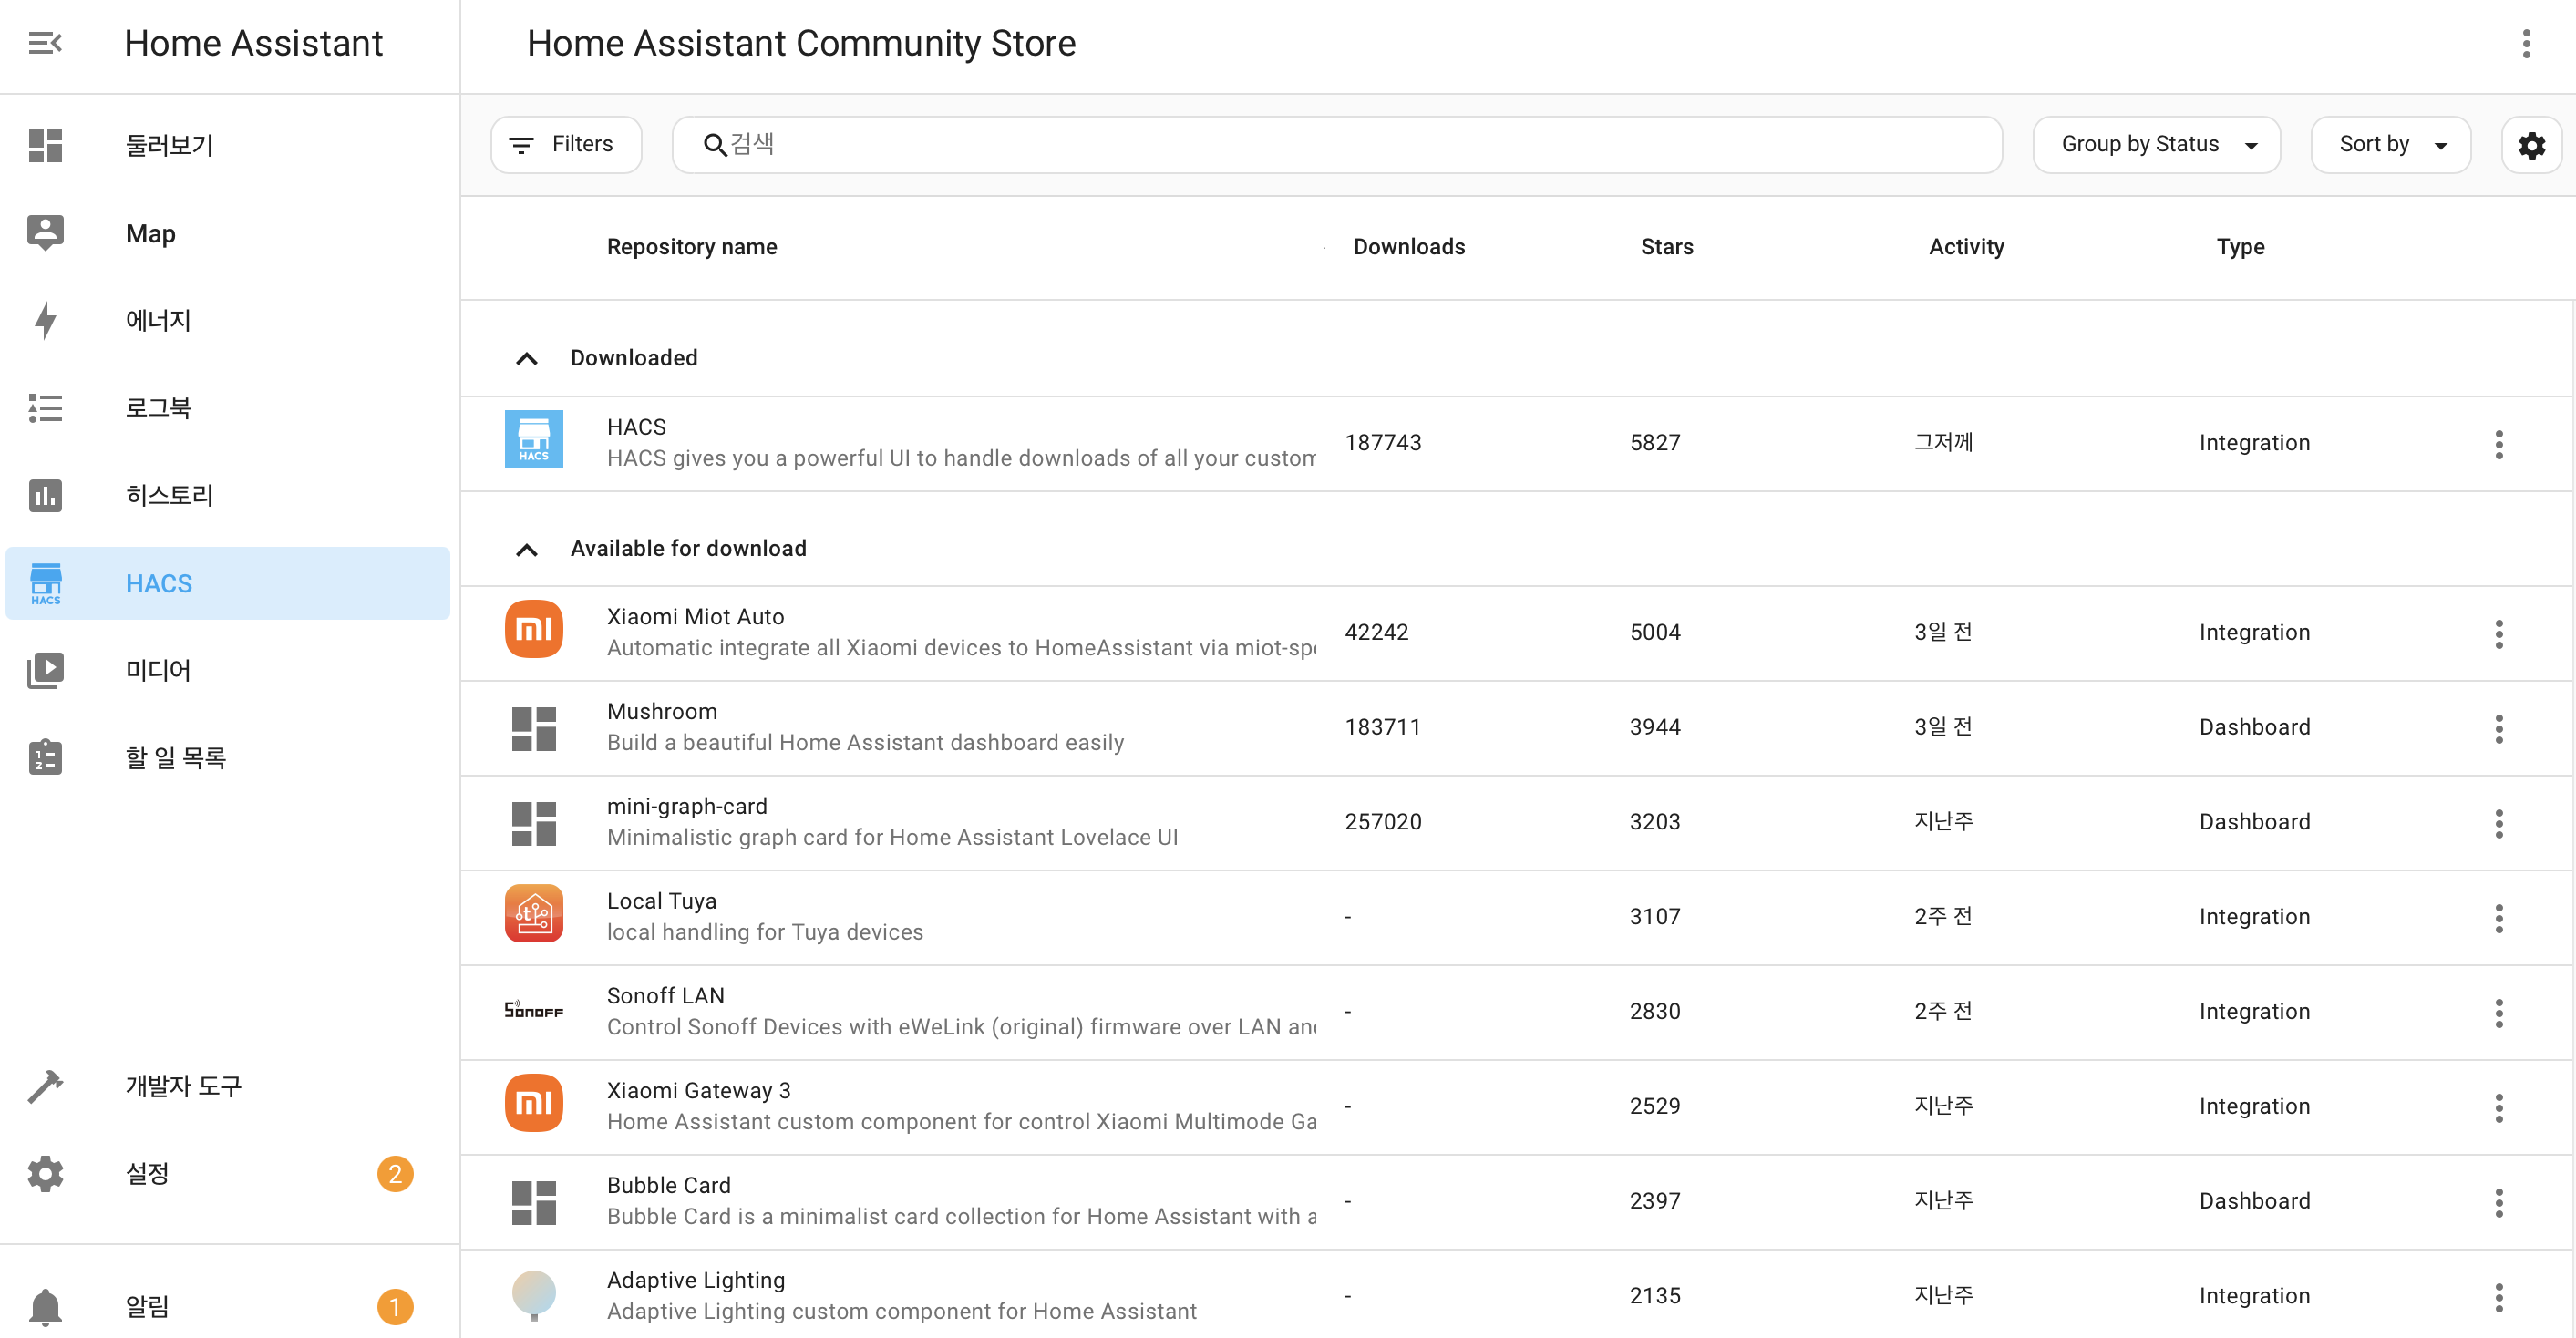This screenshot has width=2576, height=1338.
Task: Open the Sort by dropdown
Action: click(2390, 145)
